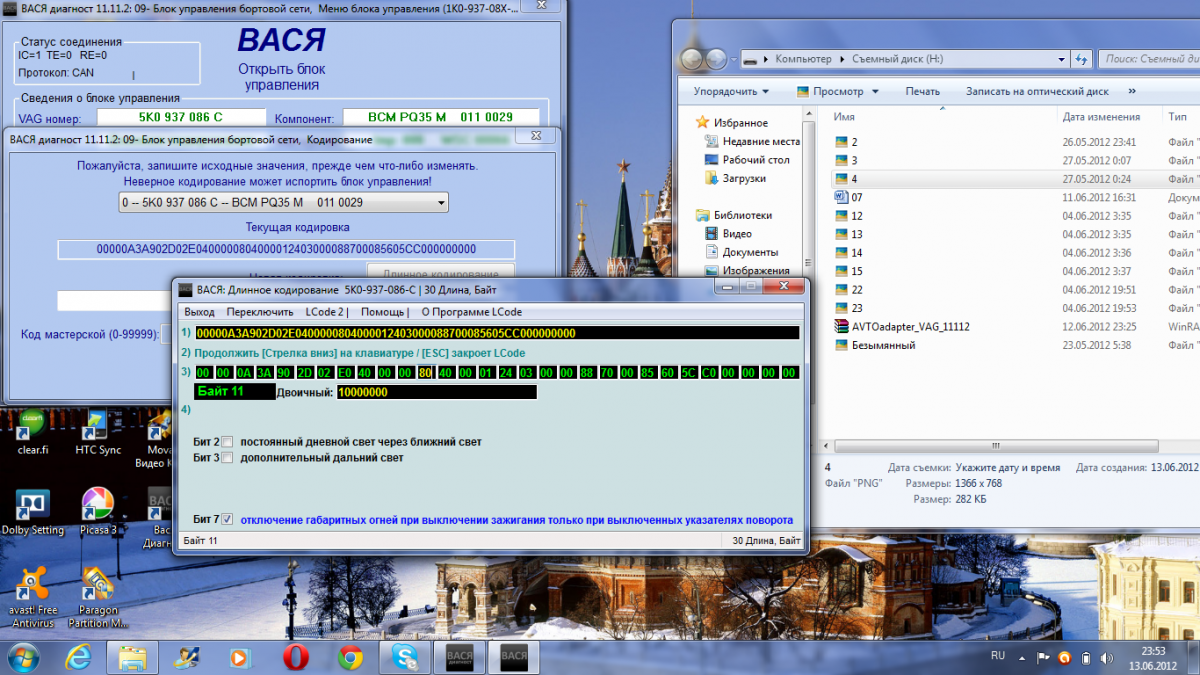Enable Бит 3 дополнительный дальний свет checkbox

tap(227, 458)
